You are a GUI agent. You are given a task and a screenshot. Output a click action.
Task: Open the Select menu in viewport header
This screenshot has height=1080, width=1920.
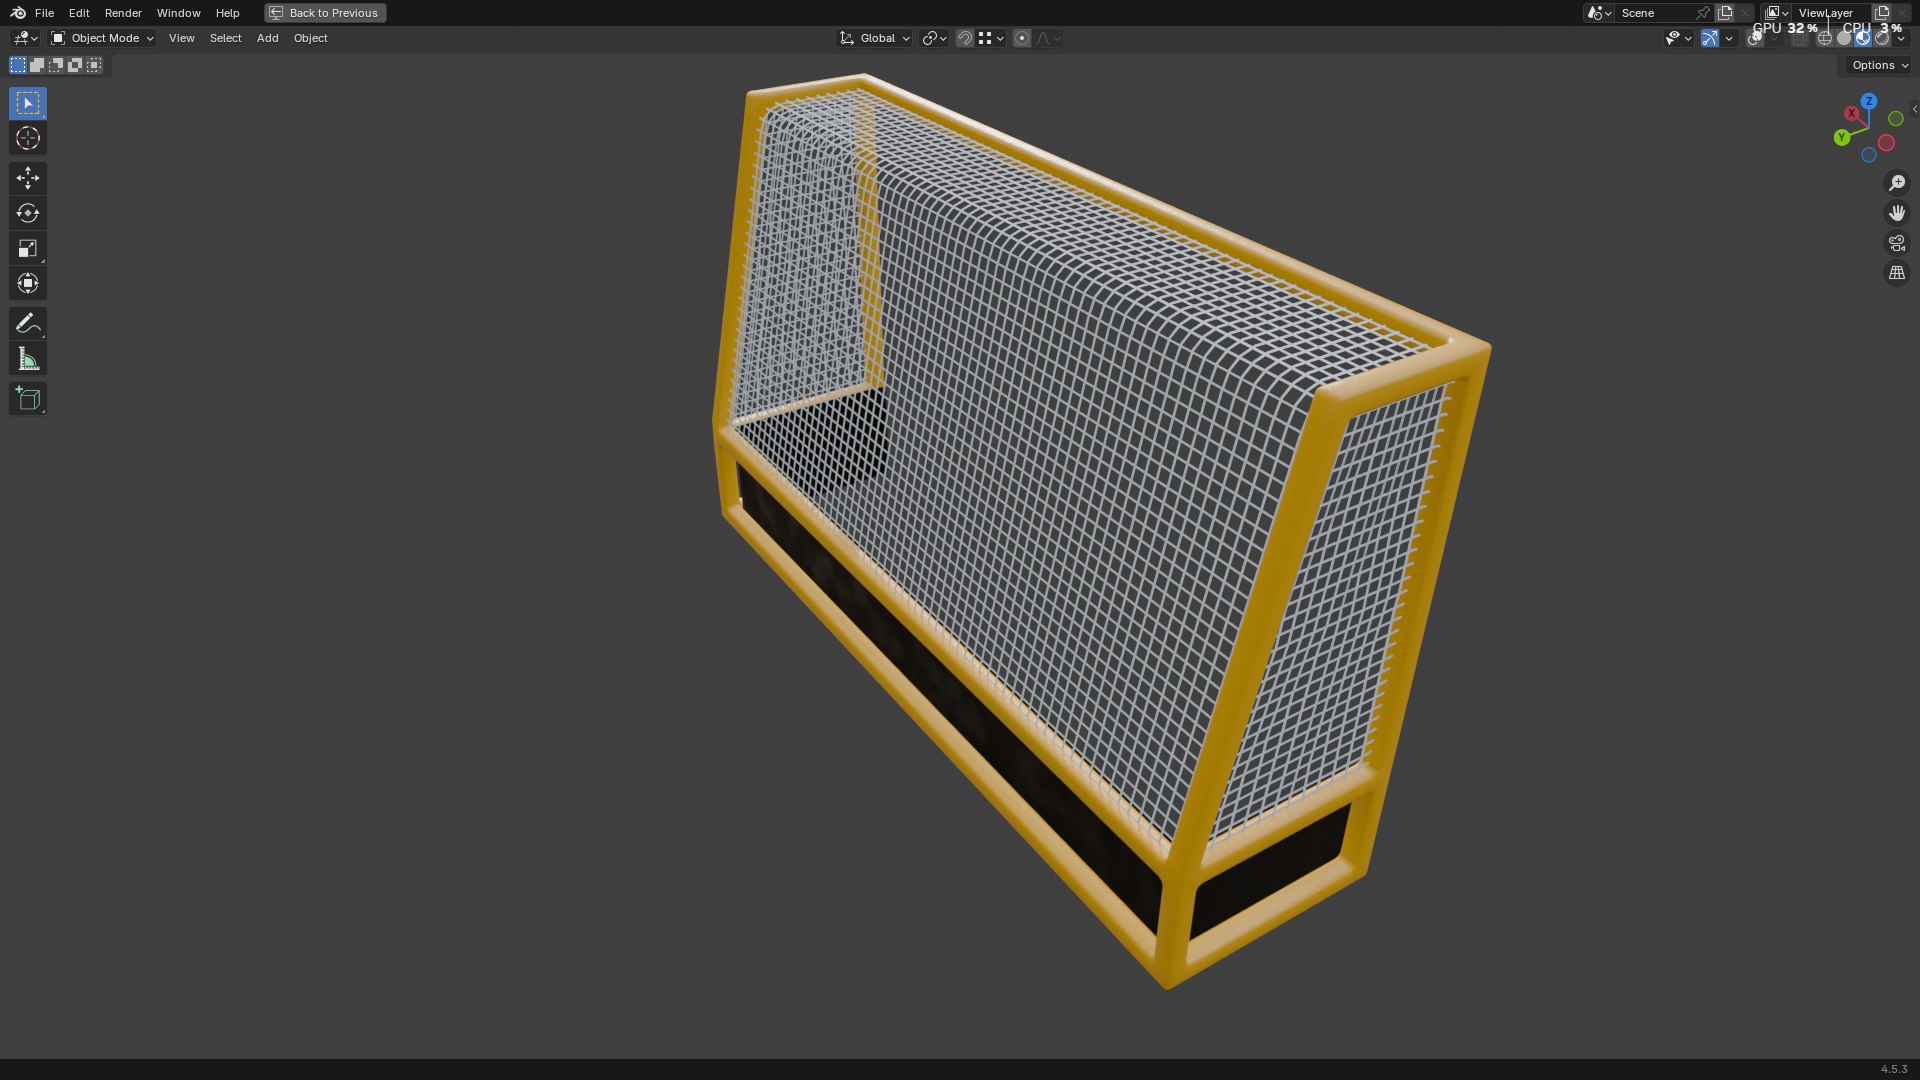pyautogui.click(x=225, y=38)
